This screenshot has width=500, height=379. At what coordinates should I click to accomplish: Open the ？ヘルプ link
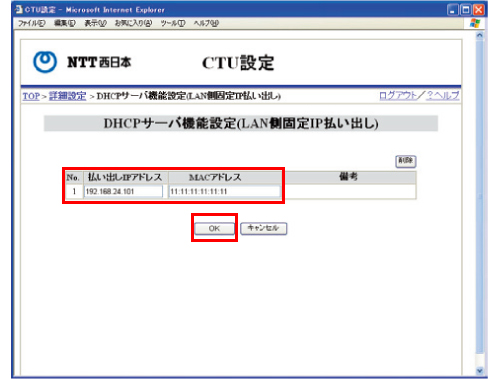tap(443, 96)
